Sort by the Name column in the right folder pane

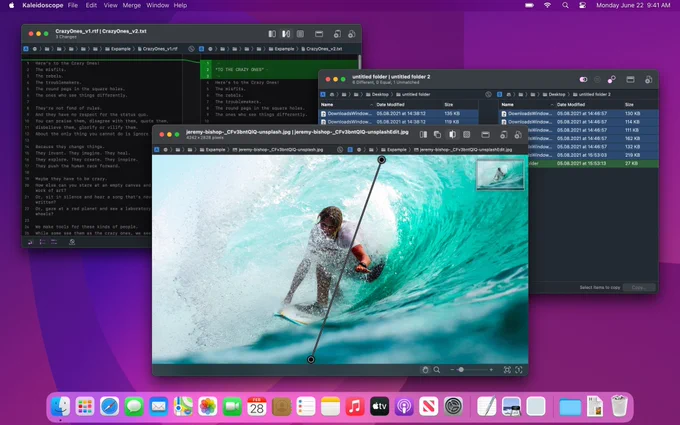click(x=507, y=105)
